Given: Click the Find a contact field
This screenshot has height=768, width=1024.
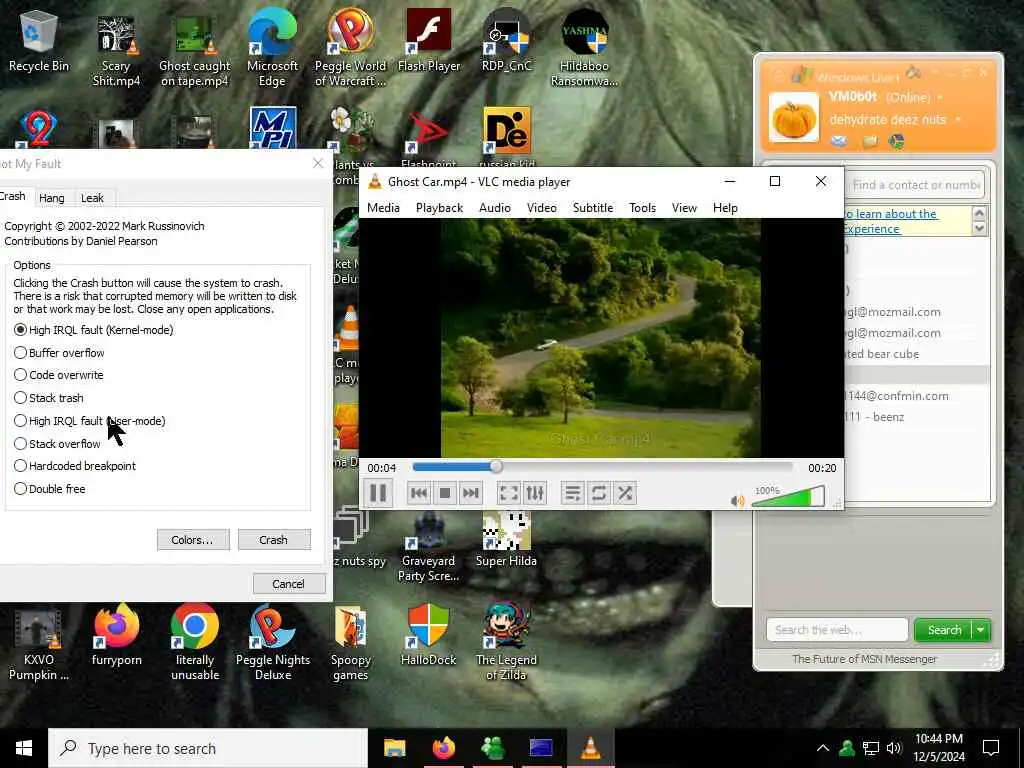Looking at the screenshot, I should click(914, 185).
